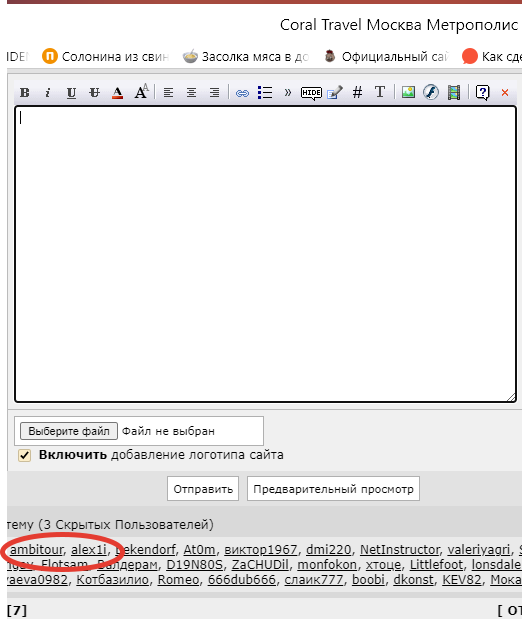This screenshot has height=619, width=522.
Task: Insert code tag with # icon
Action: [x=357, y=92]
